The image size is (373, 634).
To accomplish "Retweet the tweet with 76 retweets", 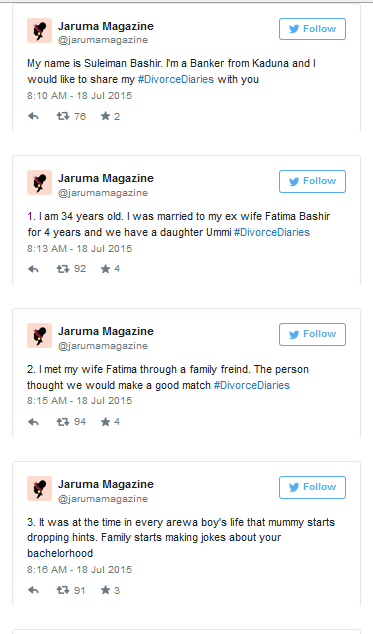I will click(63, 116).
